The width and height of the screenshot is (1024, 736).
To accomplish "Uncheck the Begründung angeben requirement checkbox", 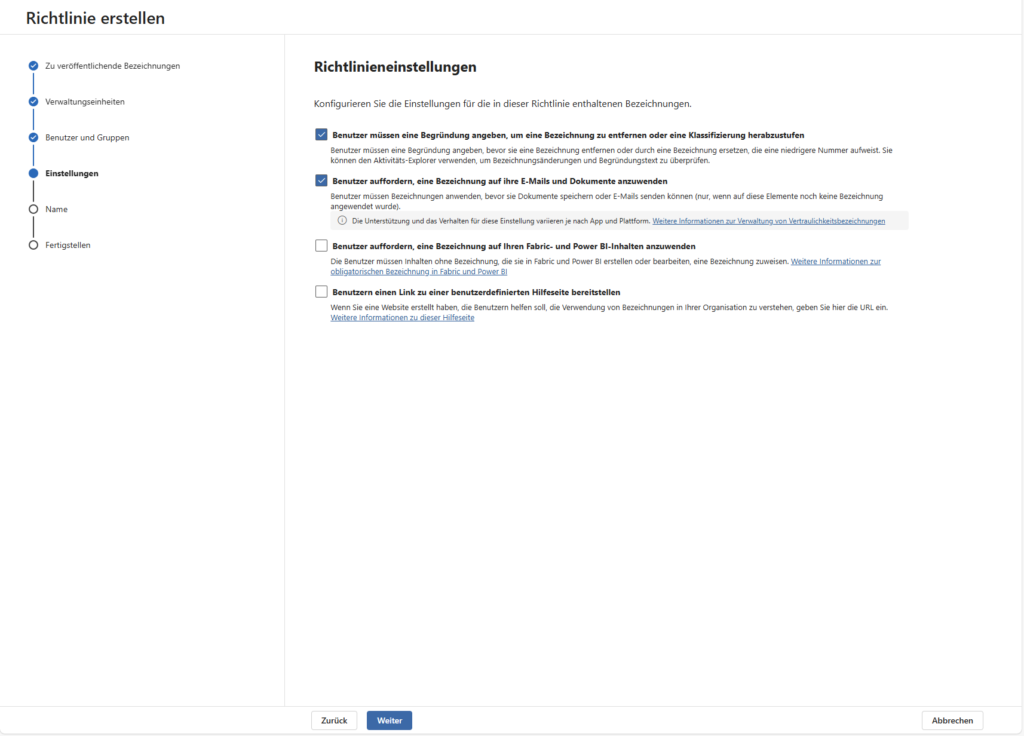I will [x=322, y=133].
